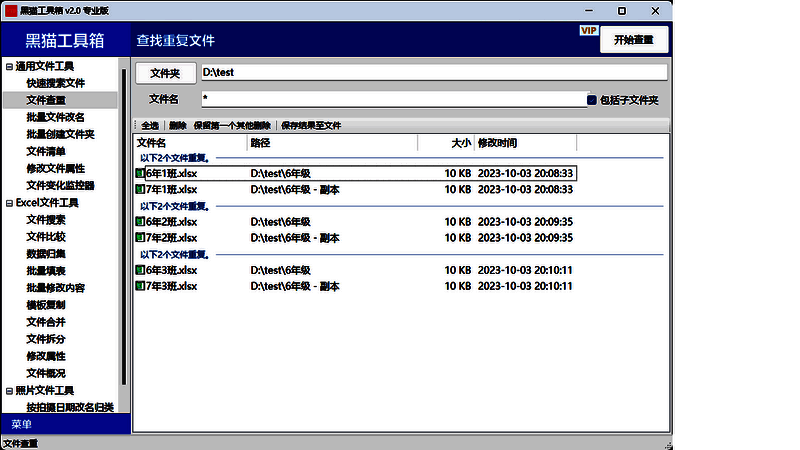Click the Excel icon of 6年1班.xlsx
The width and height of the screenshot is (800, 450).
click(x=140, y=173)
